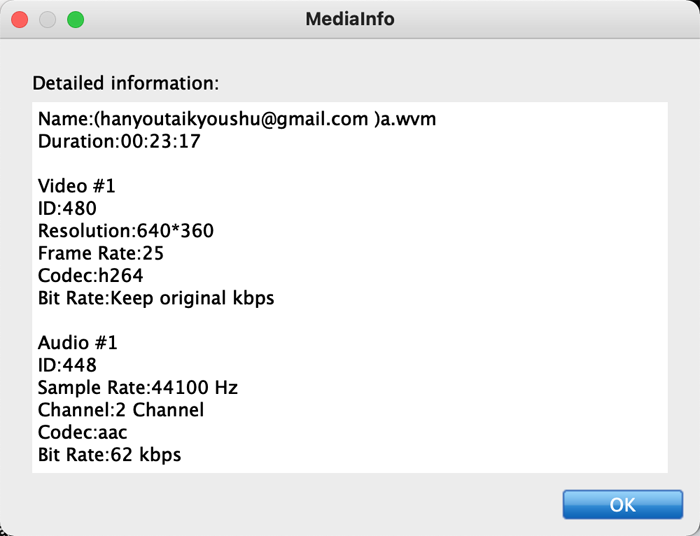This screenshot has height=536, width=700.
Task: Click the Duration:00:23:17 line
Action: click(x=119, y=141)
